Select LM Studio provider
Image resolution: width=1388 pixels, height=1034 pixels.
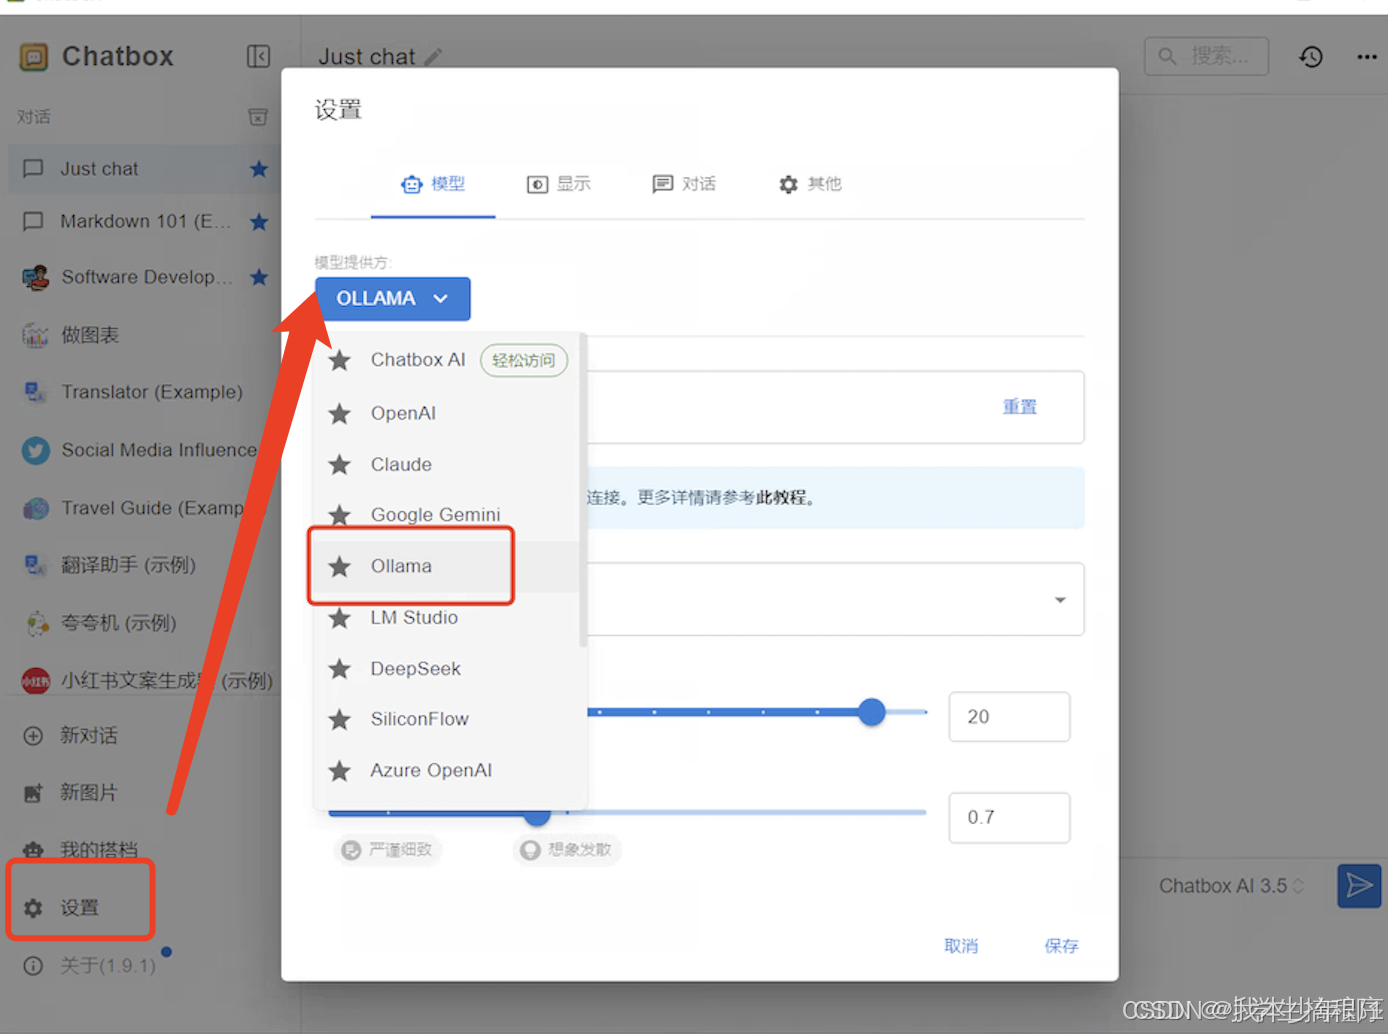point(447,618)
